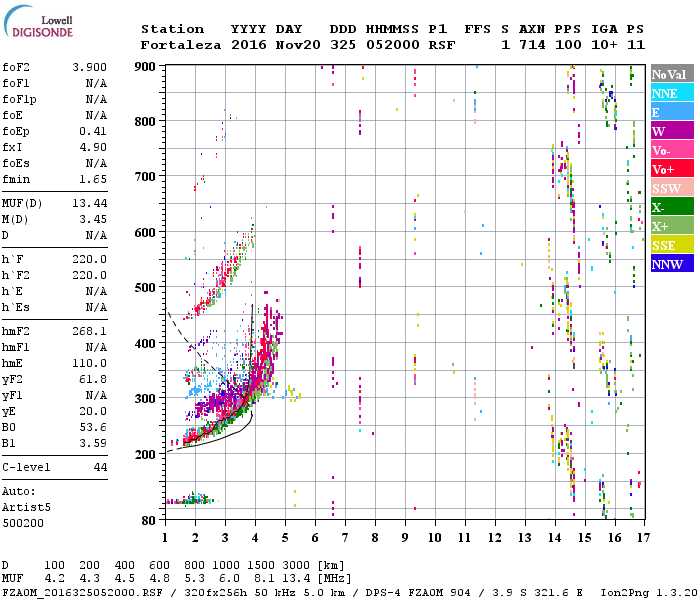Click the X+ light green legend swatch

(672, 225)
